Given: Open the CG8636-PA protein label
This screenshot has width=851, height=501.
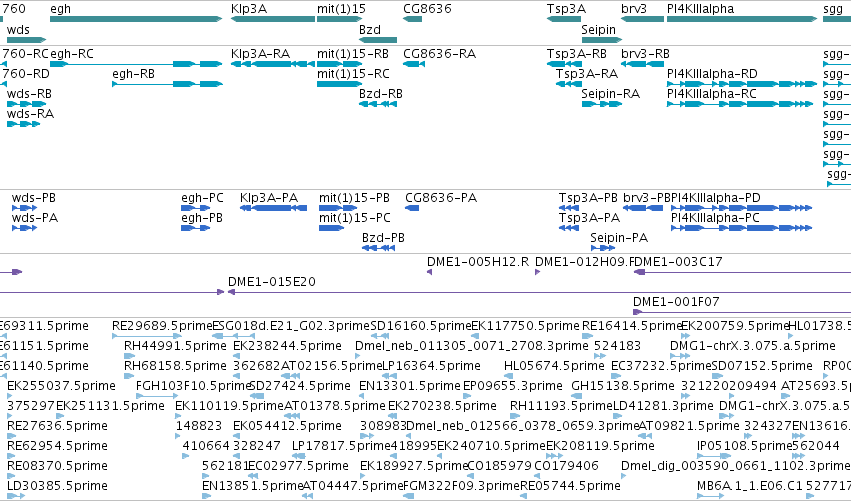Looking at the screenshot, I should pyautogui.click(x=441, y=198).
